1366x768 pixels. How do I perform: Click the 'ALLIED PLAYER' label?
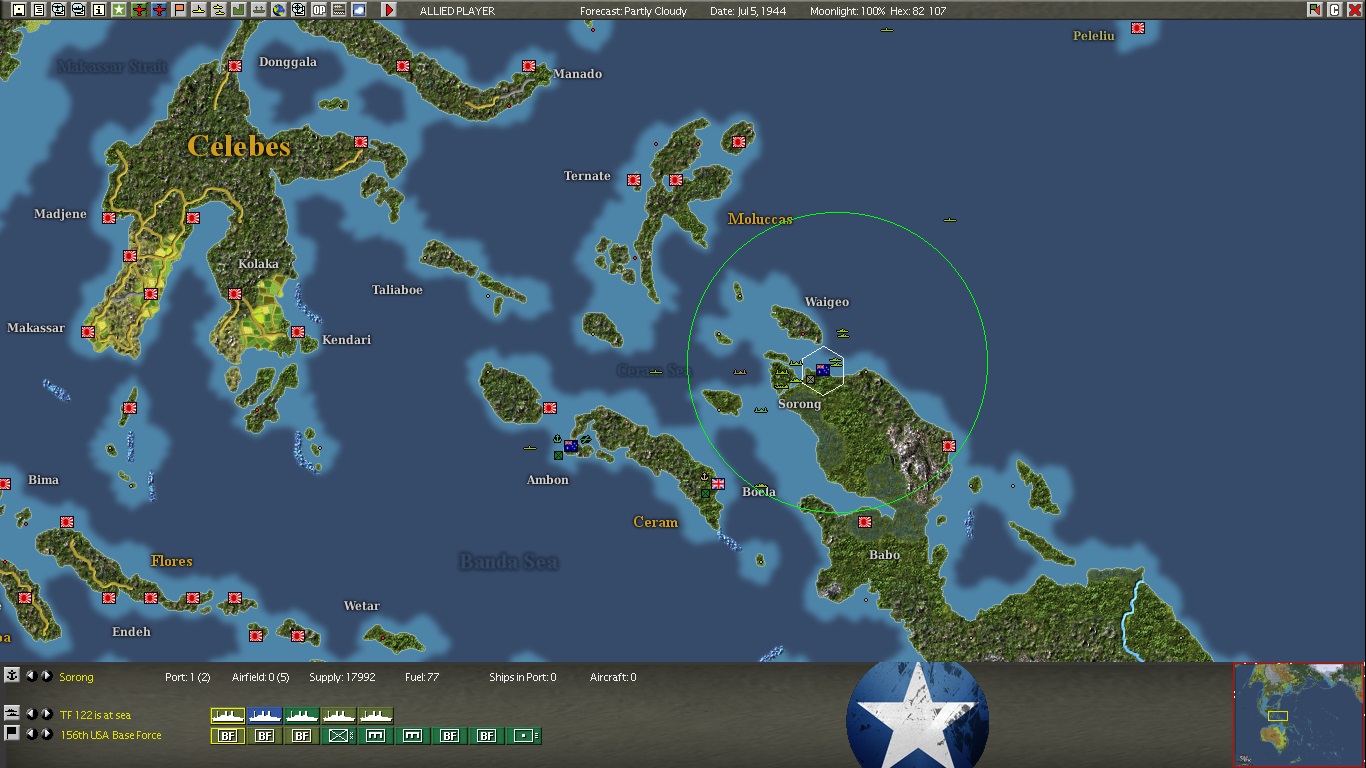(x=457, y=11)
